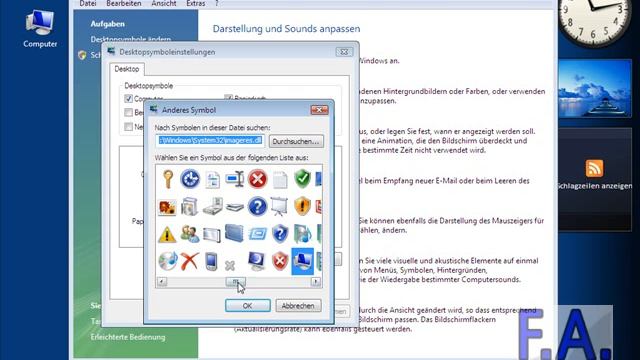Select the highlighted computer monitor icon
This screenshot has width=640, height=360.
302,261
